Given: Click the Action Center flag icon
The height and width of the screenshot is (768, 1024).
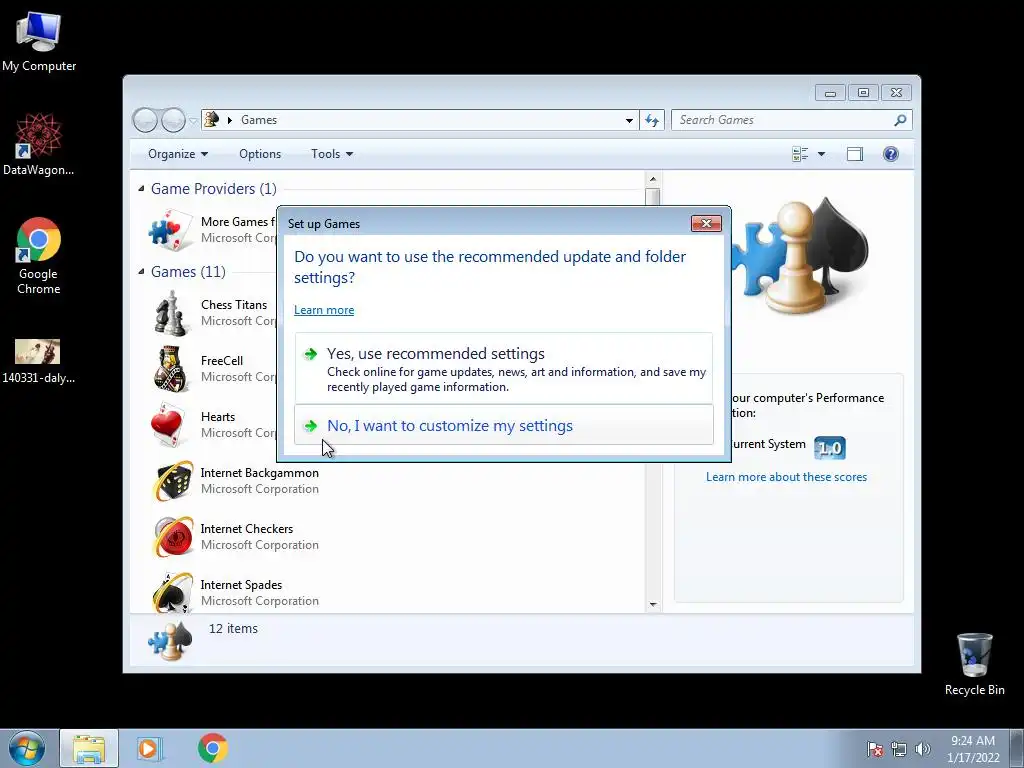Looking at the screenshot, I should click(874, 749).
